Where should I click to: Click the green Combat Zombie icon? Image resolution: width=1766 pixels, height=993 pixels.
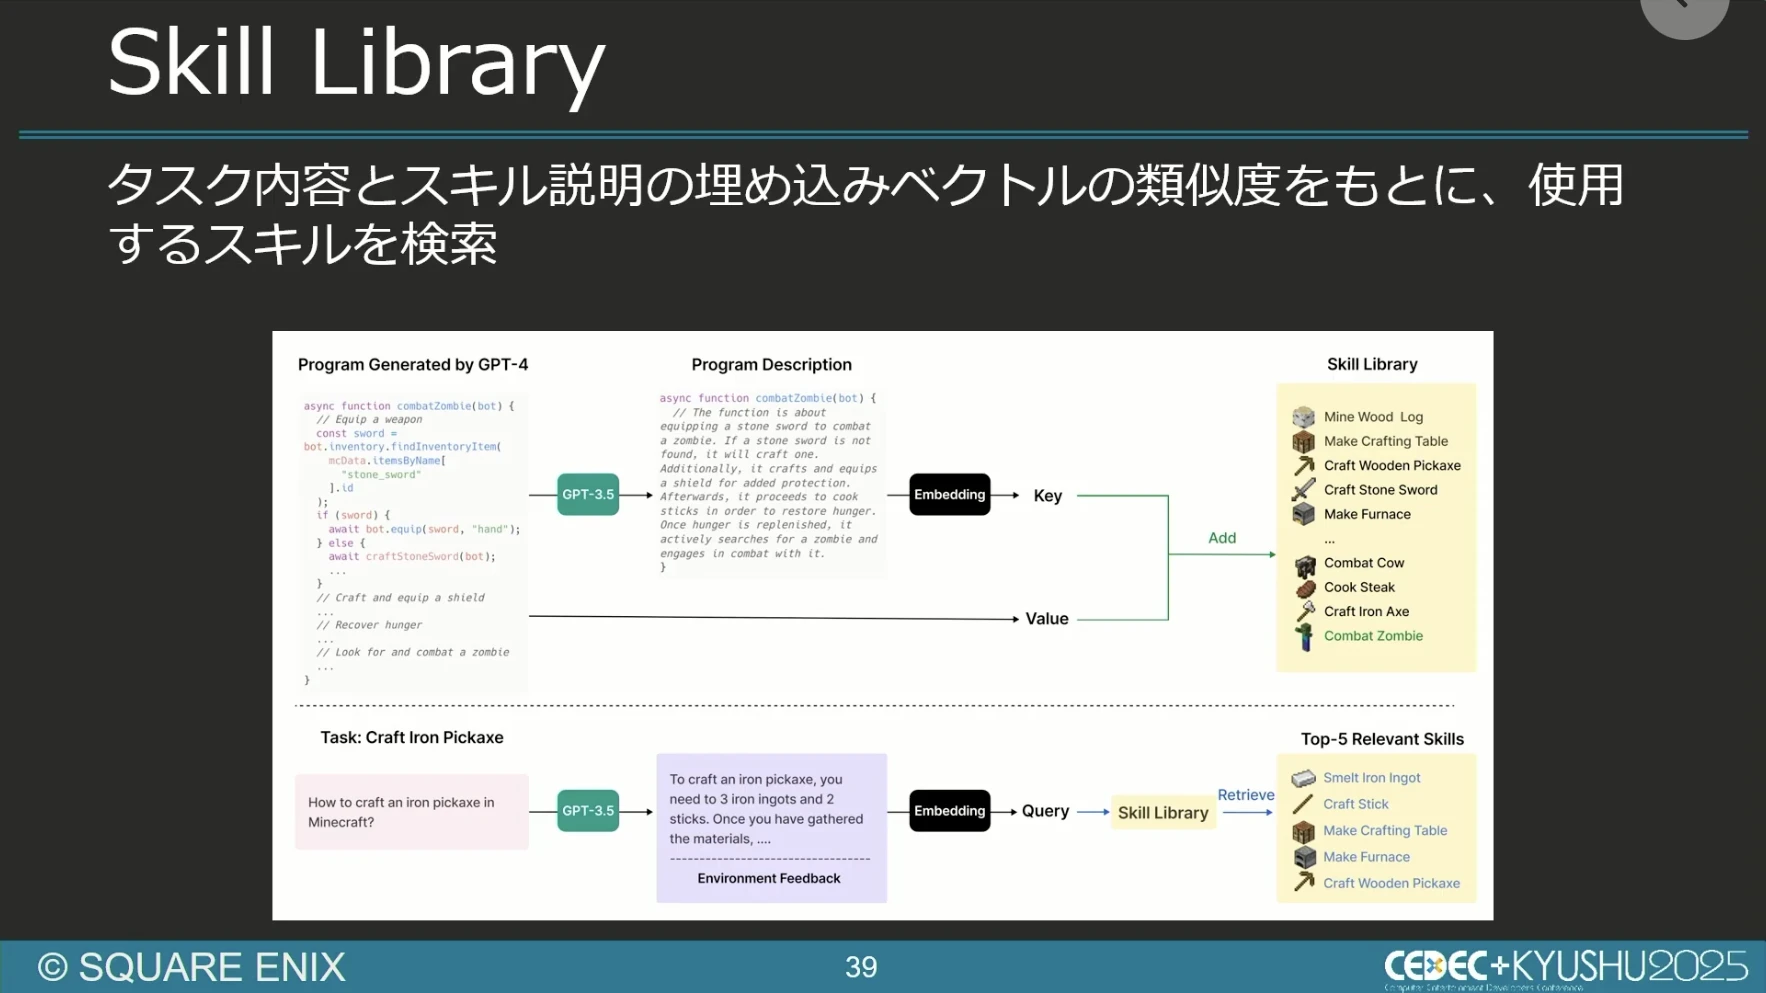[1304, 636]
